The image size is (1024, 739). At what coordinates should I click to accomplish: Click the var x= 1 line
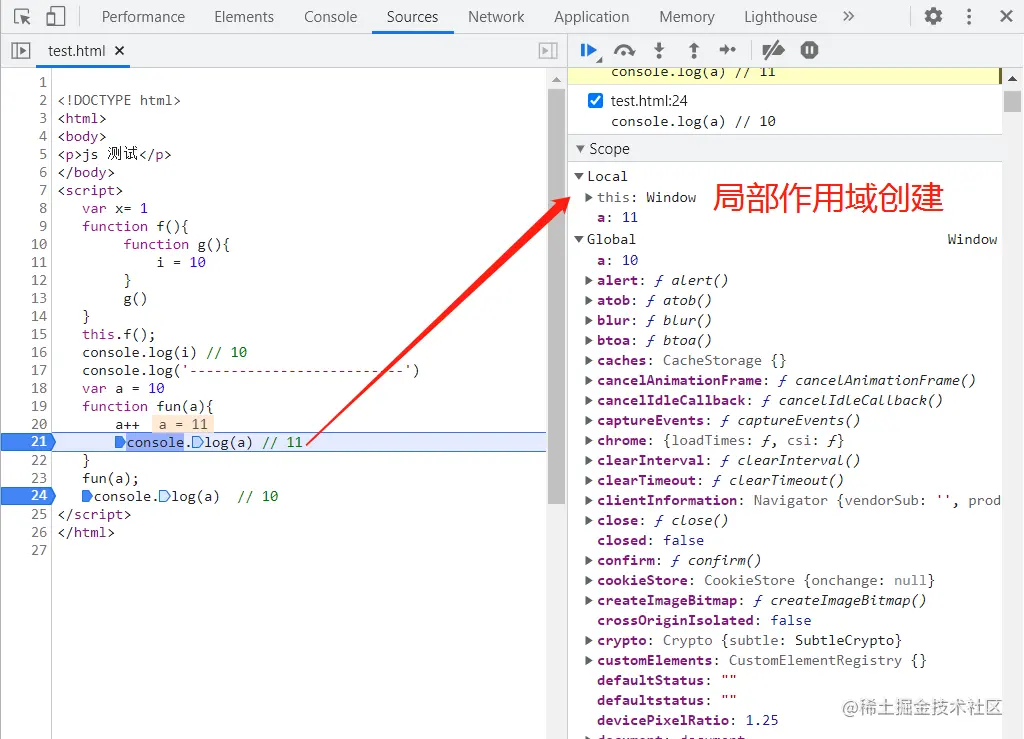pos(115,208)
